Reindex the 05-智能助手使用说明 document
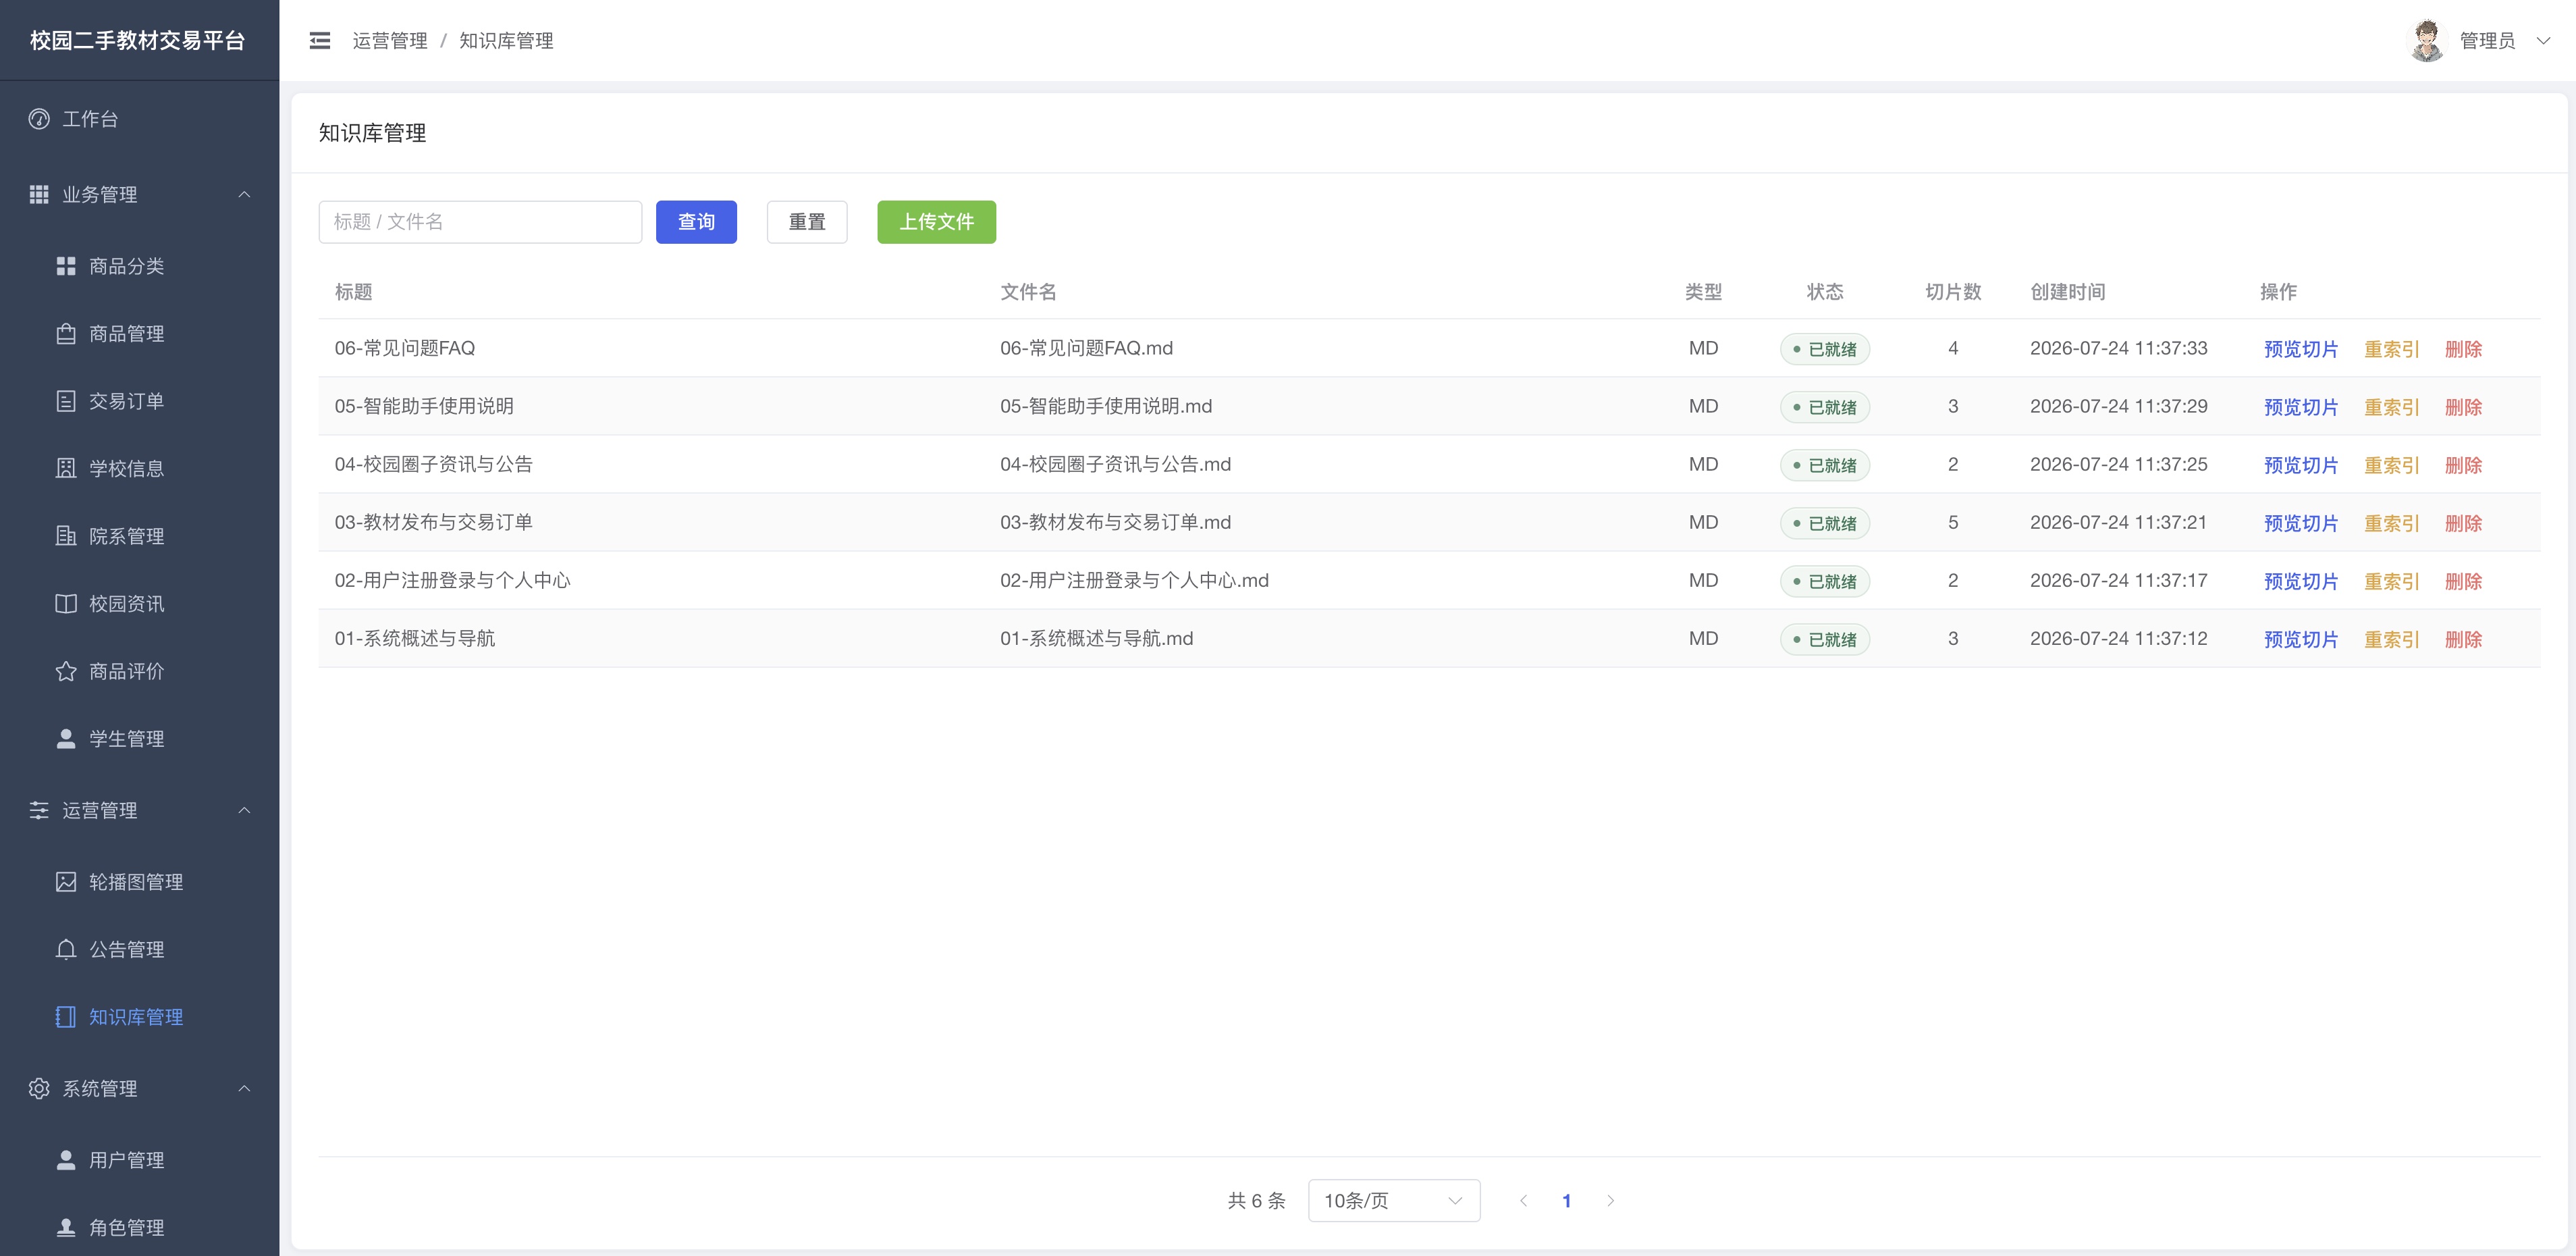 (x=2391, y=407)
